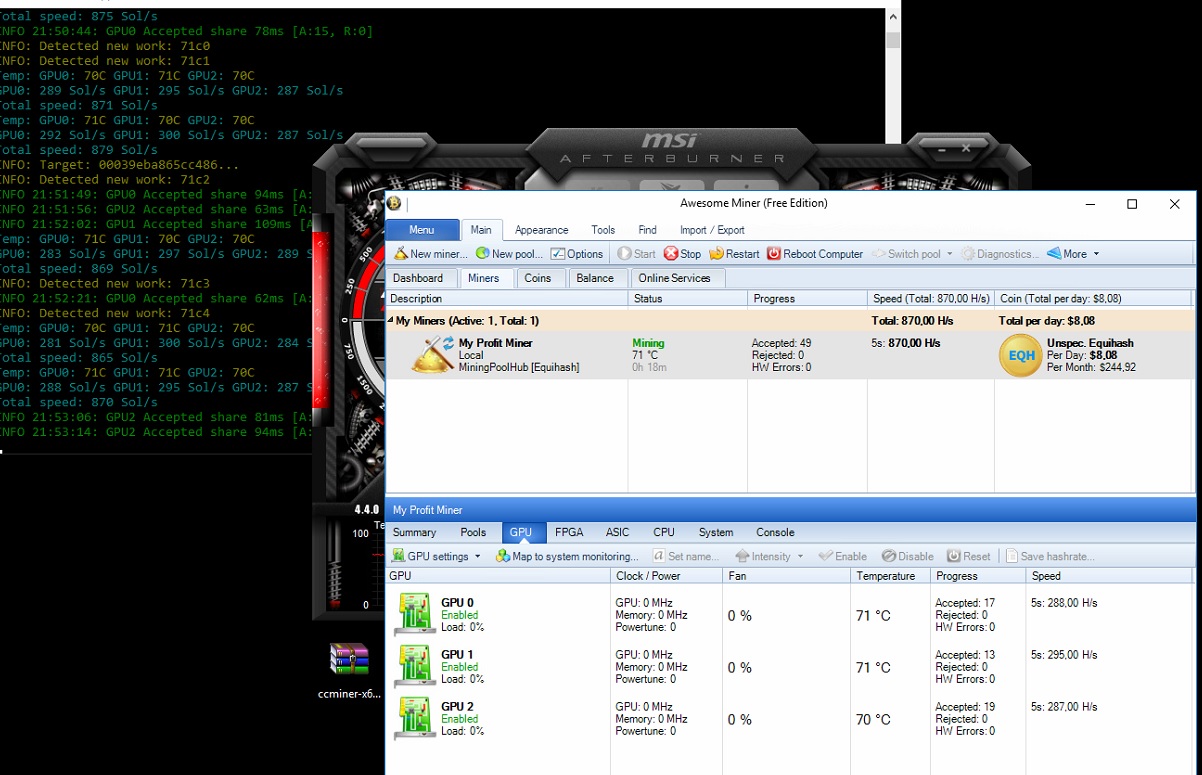Click the My Profit Miner detail panel header
The image size is (1202, 775).
point(791,510)
